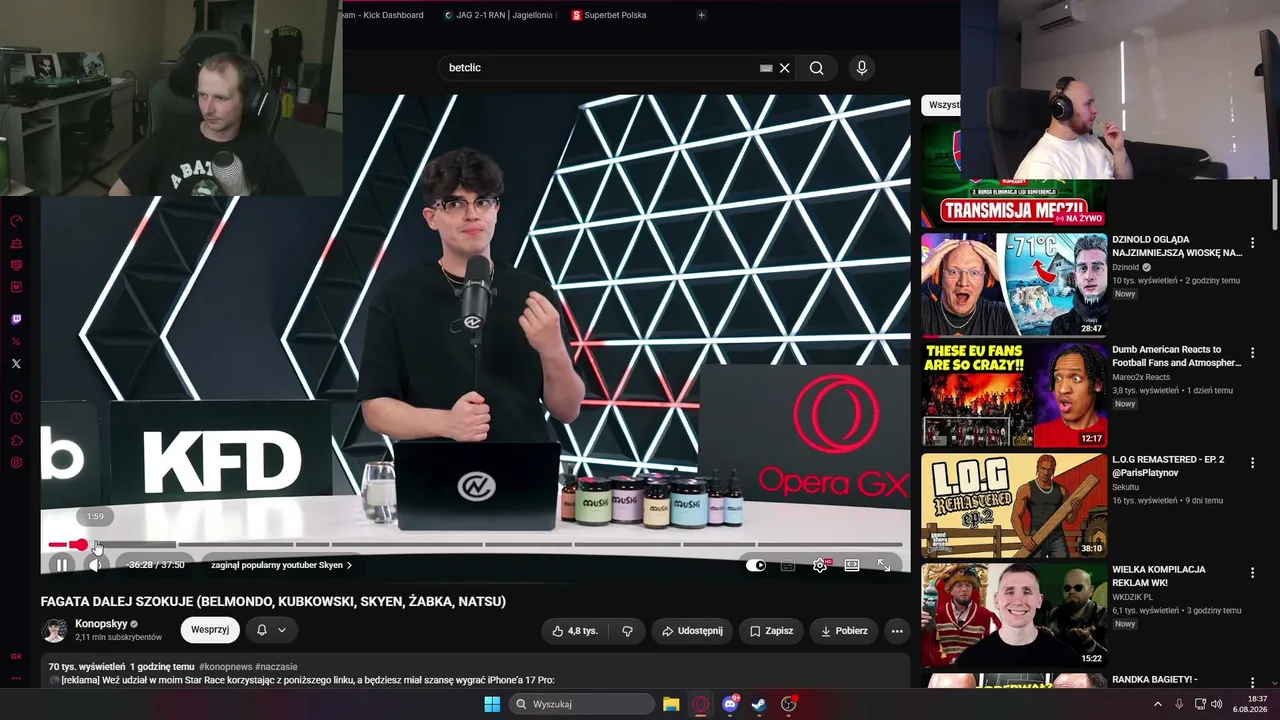Click the Pobierz download button
Viewport: 1280px width, 720px height.
tap(844, 631)
